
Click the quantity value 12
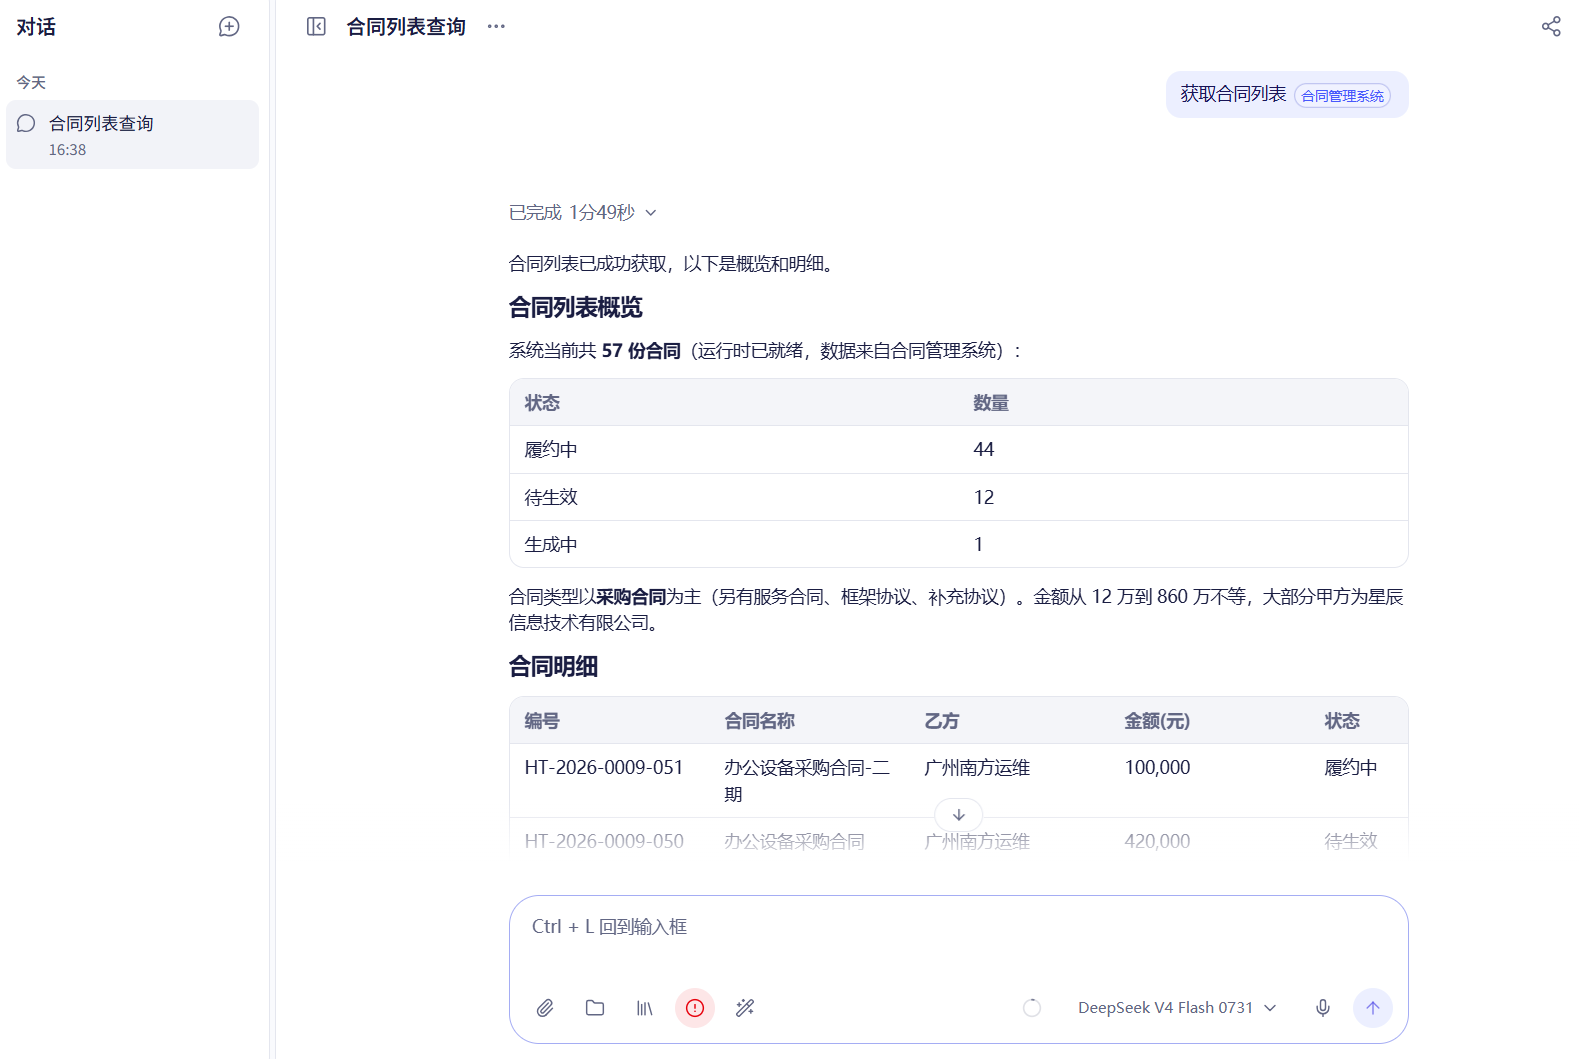[984, 497]
